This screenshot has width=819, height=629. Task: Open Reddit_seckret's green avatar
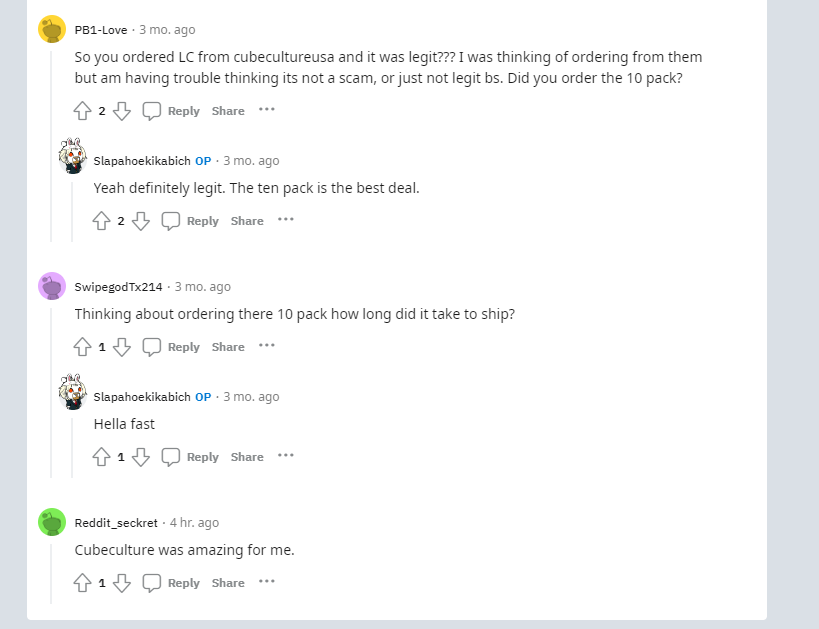[x=52, y=522]
